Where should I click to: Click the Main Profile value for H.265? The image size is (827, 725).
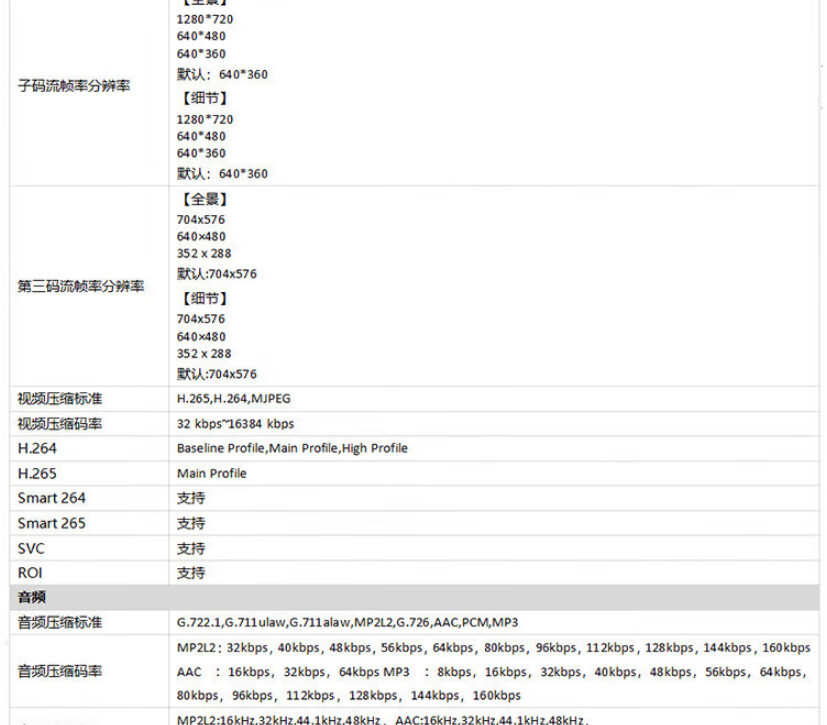[x=211, y=473]
